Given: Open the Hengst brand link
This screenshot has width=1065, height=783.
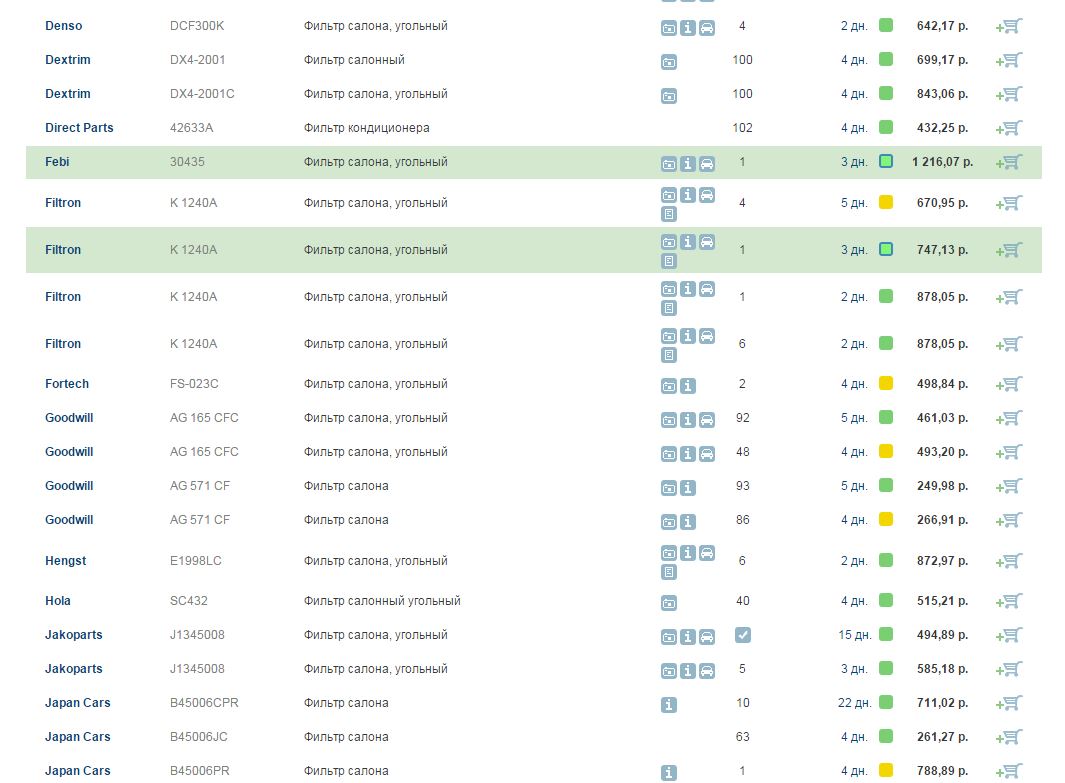Looking at the screenshot, I should pos(66,561).
